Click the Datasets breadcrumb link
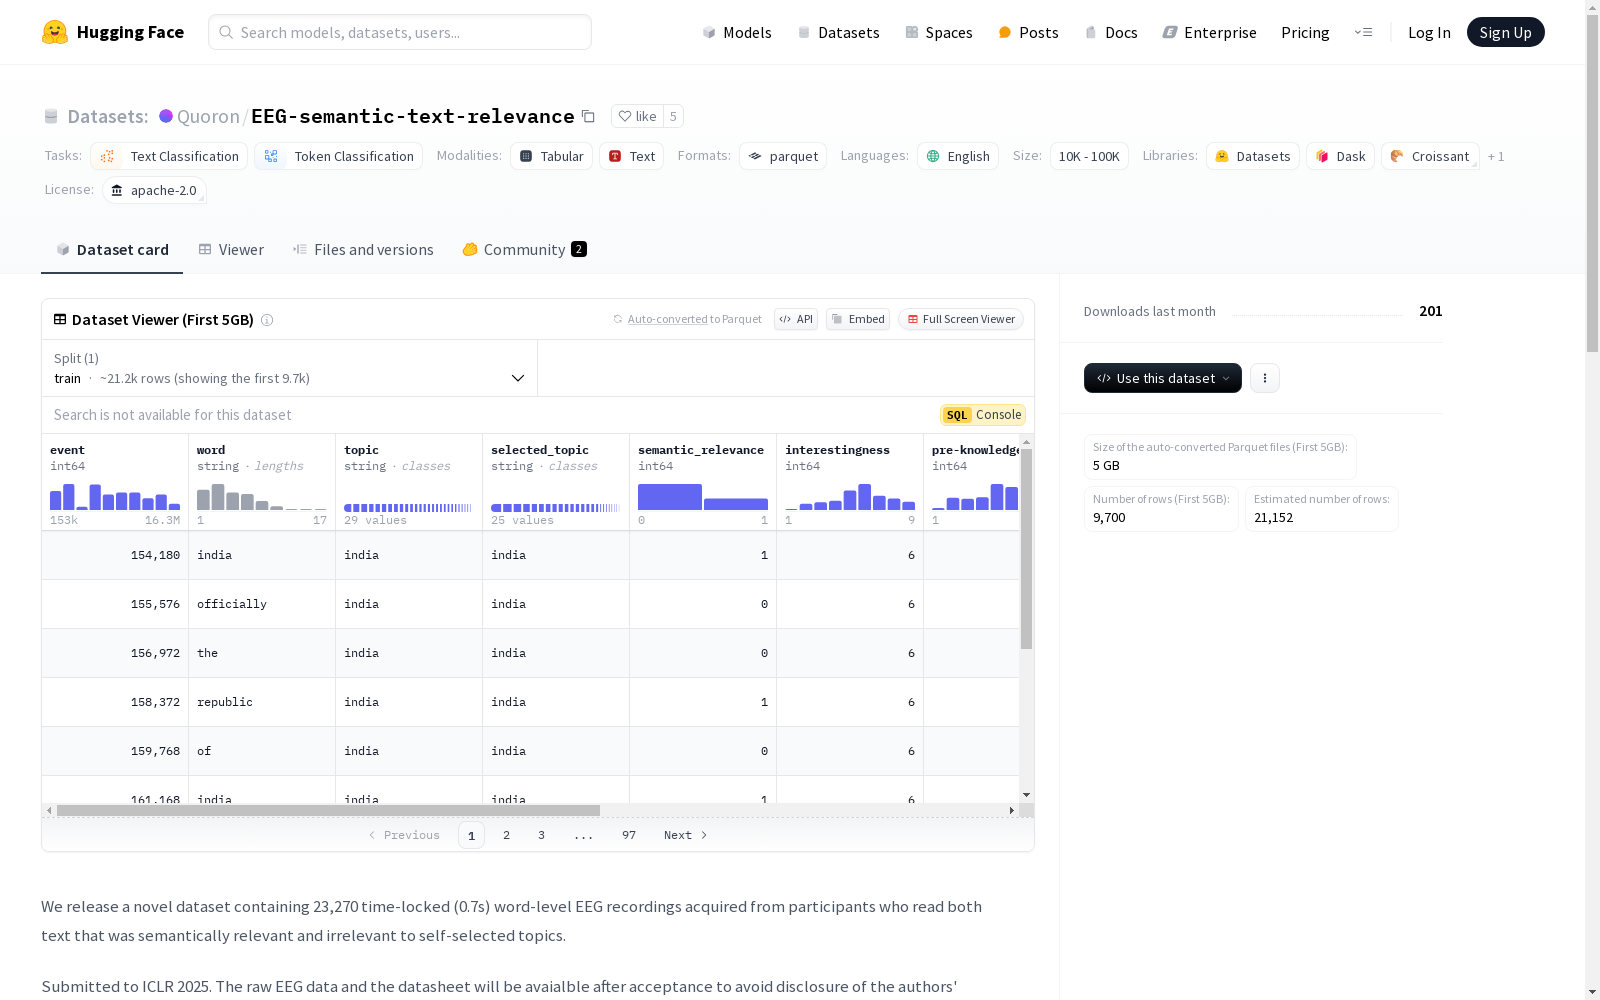The height and width of the screenshot is (1000, 1600). click(108, 116)
